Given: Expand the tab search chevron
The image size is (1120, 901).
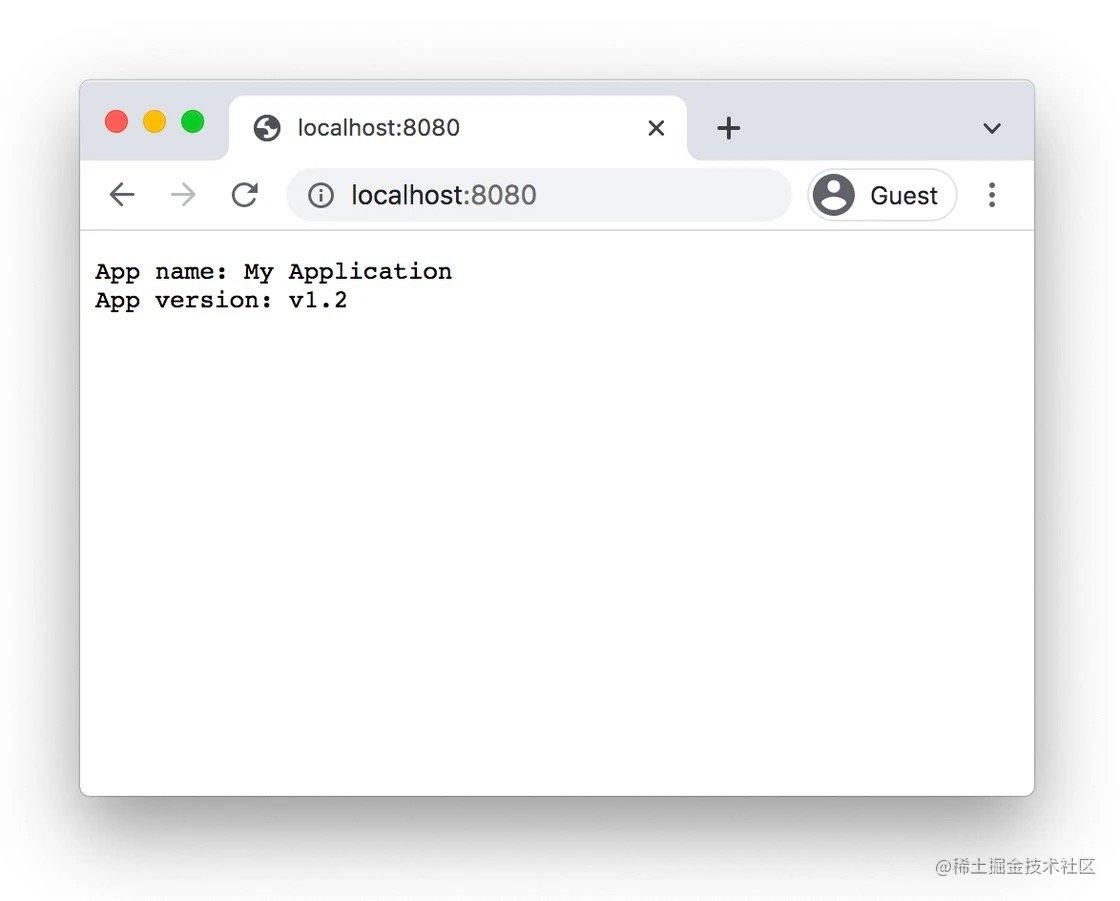Looking at the screenshot, I should pyautogui.click(x=991, y=129).
